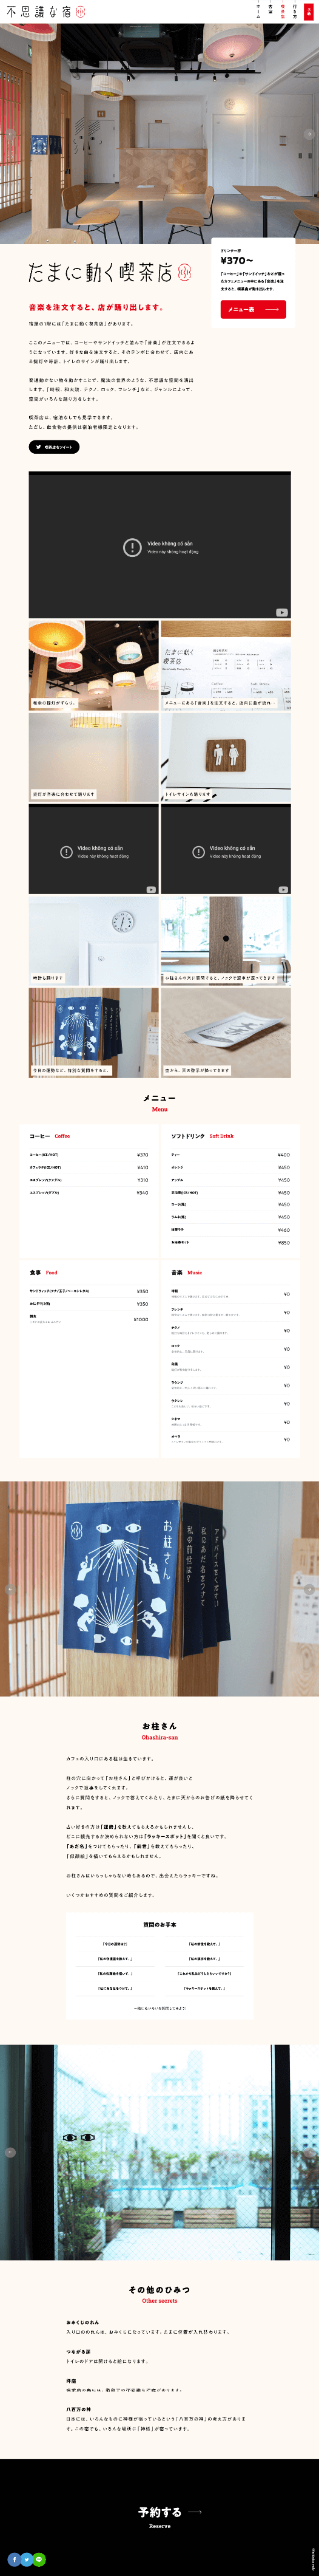Show previous slide of noren curtain image
This screenshot has height=2576, width=319.
pyautogui.click(x=9, y=1588)
